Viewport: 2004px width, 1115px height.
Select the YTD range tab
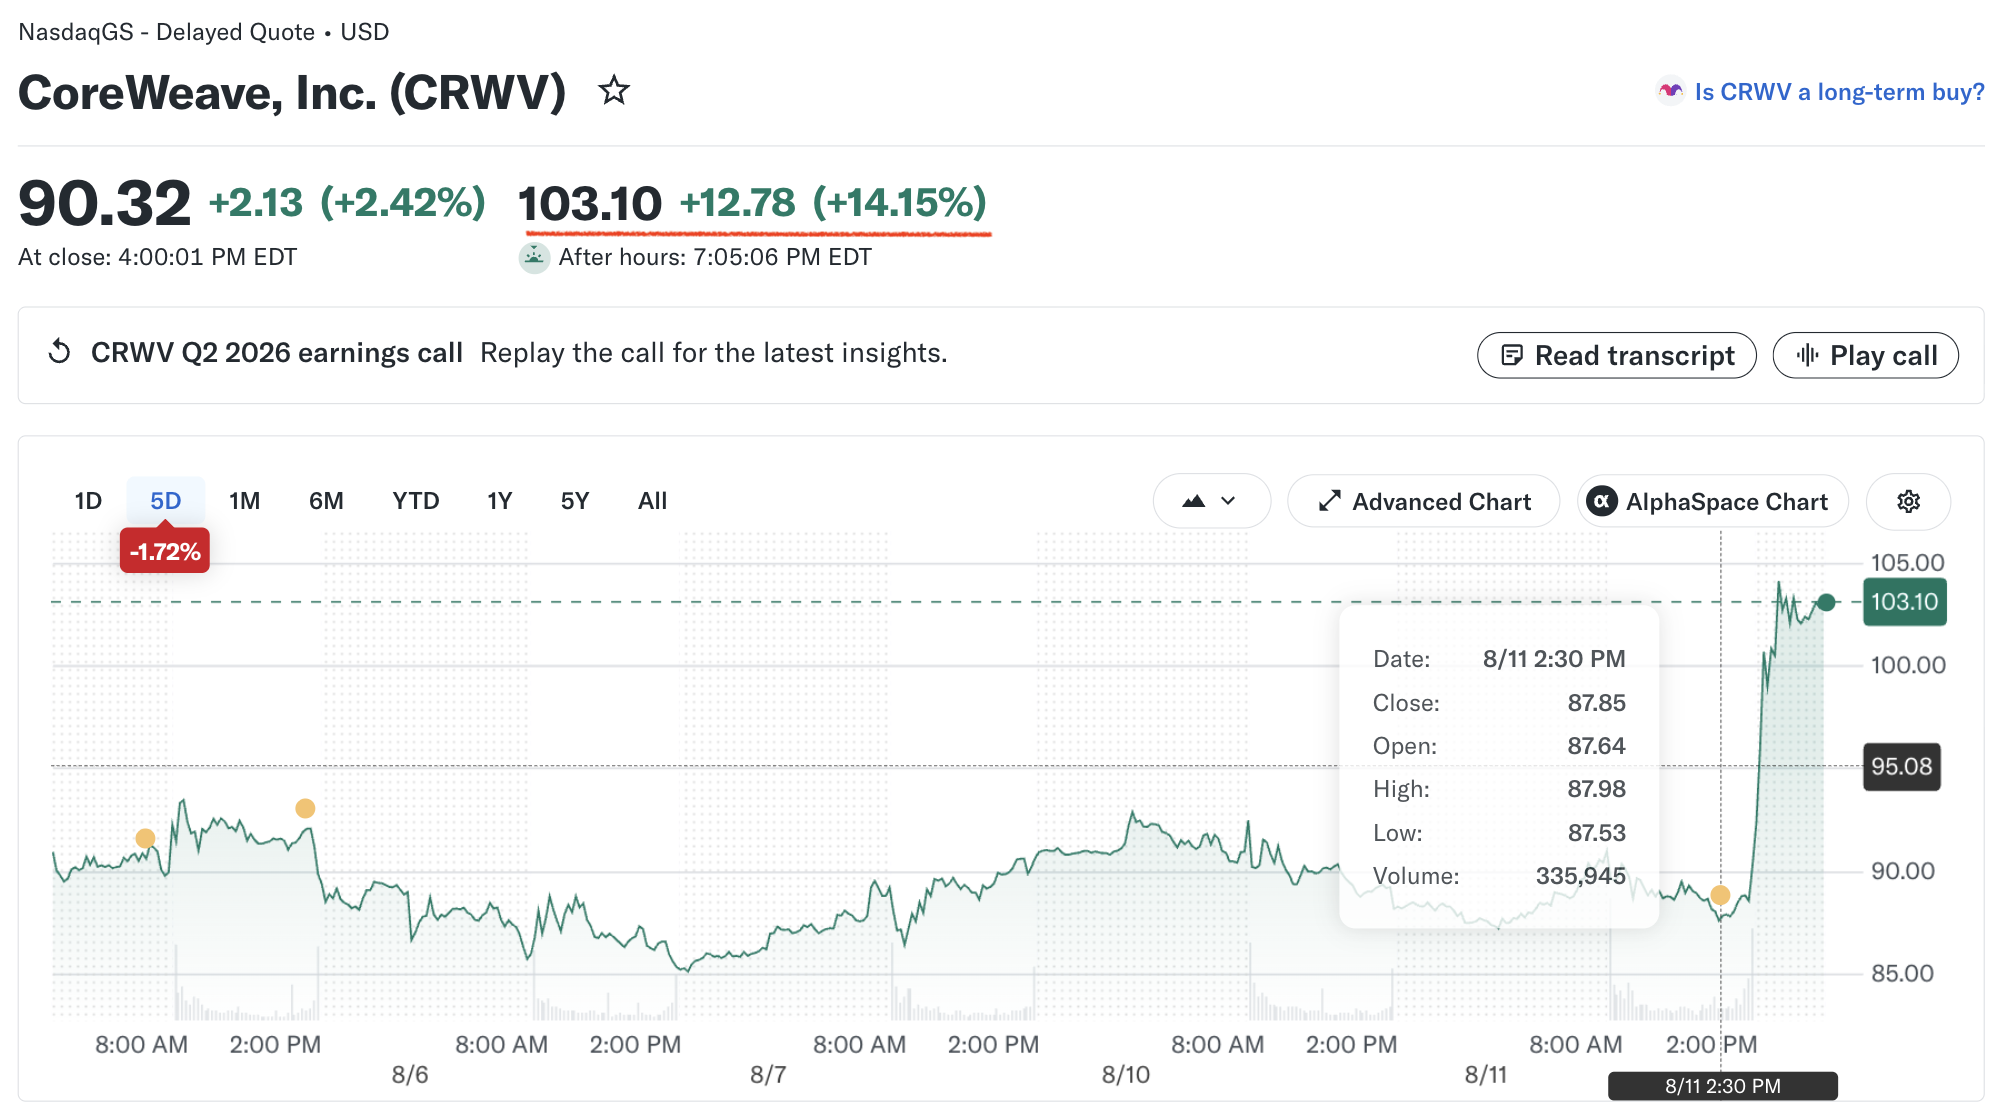tap(416, 501)
